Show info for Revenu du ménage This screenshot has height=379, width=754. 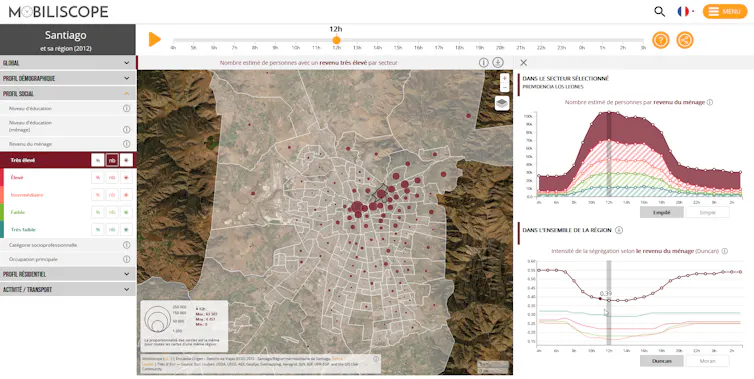(x=126, y=144)
